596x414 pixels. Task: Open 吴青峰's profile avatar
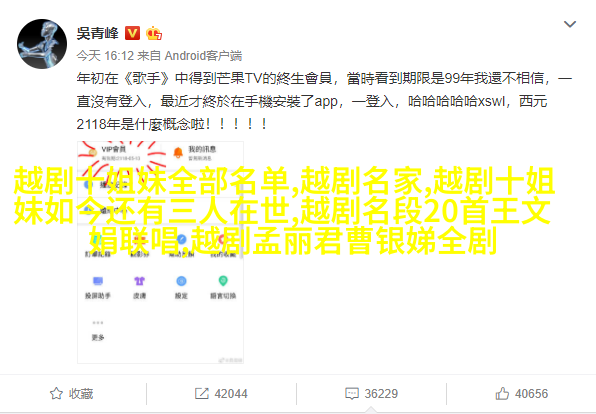coord(42,44)
